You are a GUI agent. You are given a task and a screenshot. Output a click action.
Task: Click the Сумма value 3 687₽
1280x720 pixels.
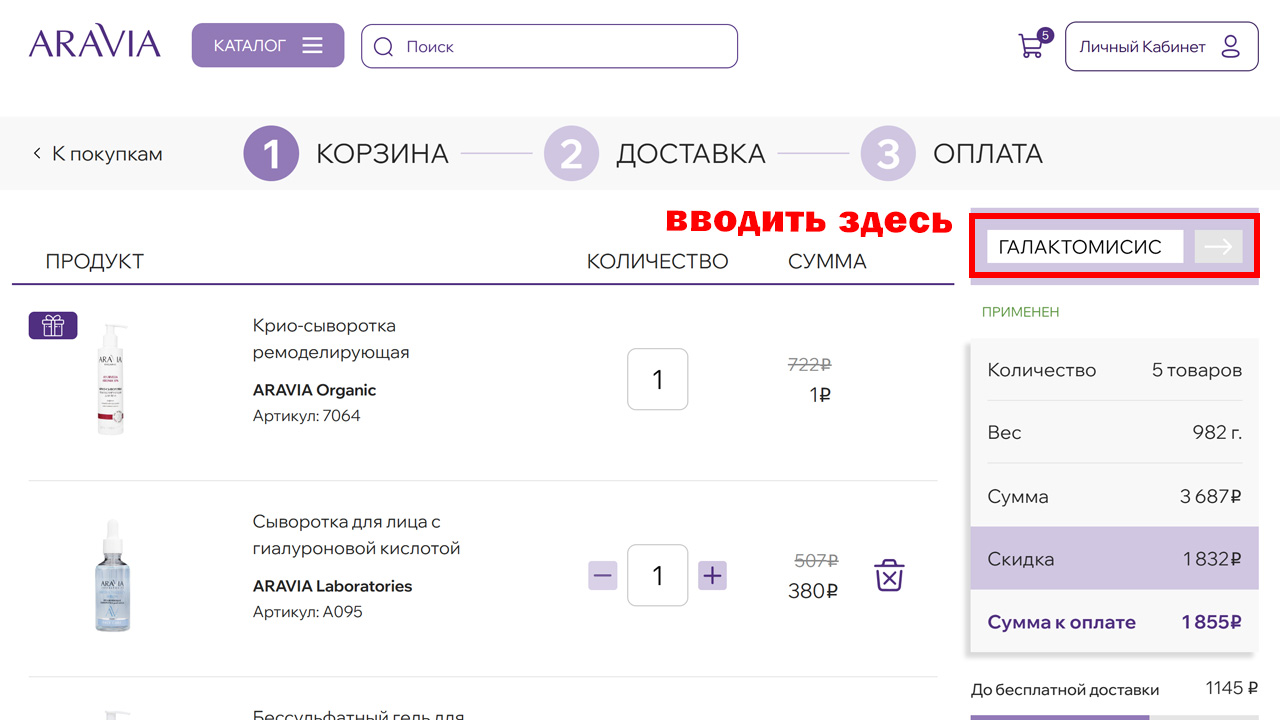[1211, 496]
